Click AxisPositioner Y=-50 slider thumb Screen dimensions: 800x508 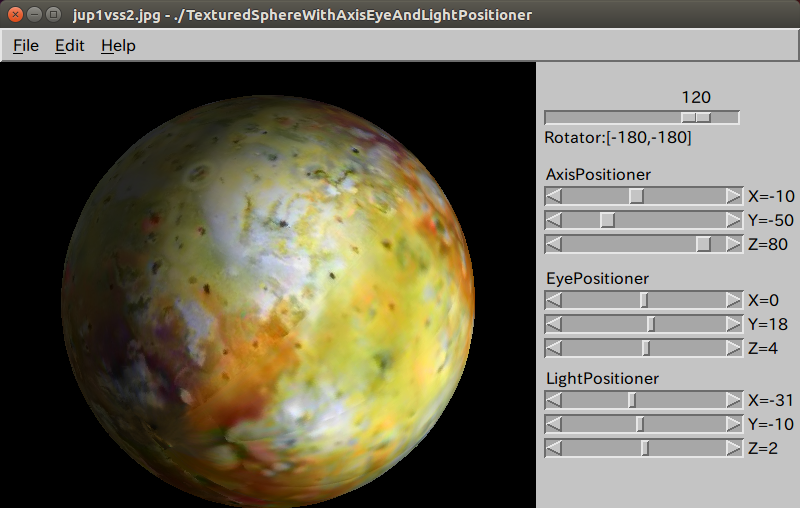607,220
